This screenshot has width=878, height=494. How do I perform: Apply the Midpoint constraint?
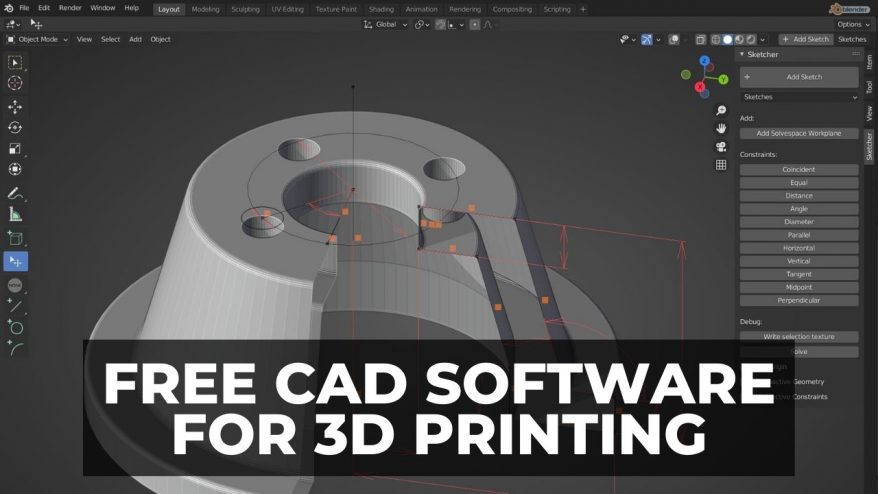pos(799,287)
